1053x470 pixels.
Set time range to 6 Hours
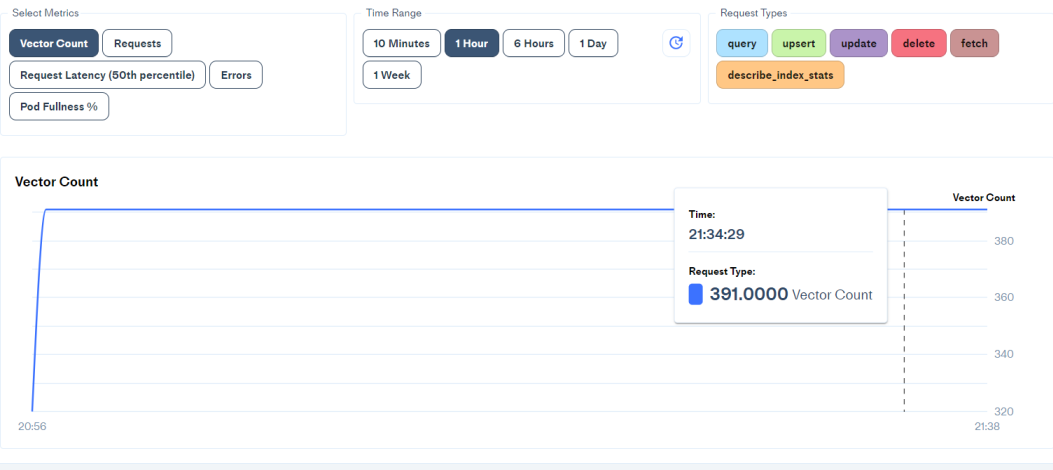coord(534,43)
